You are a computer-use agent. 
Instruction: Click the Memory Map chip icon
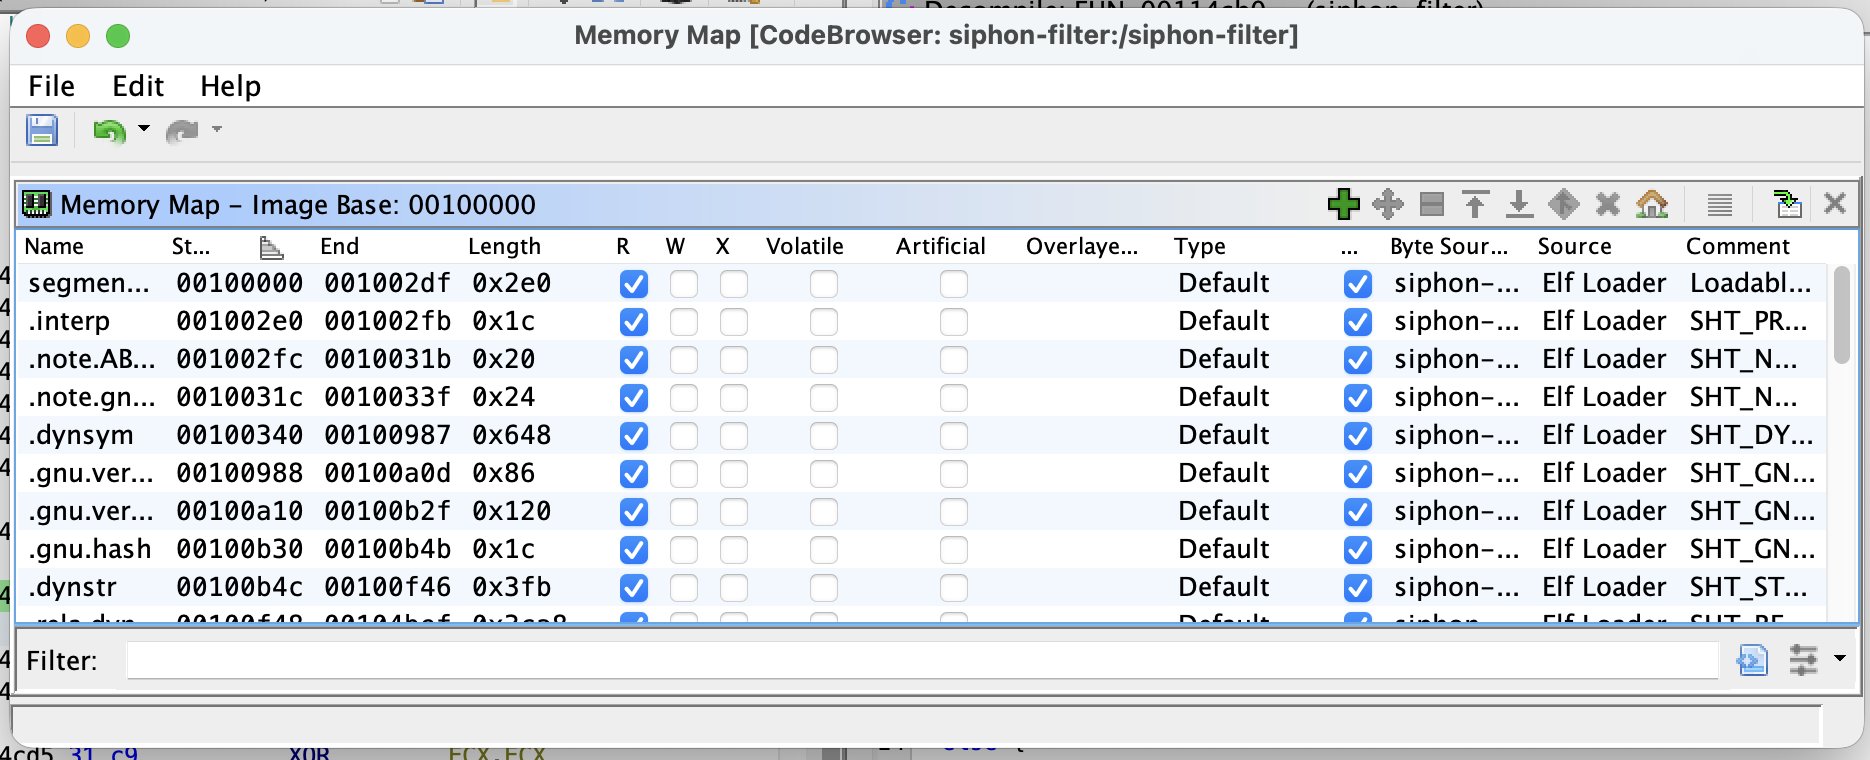[37, 204]
